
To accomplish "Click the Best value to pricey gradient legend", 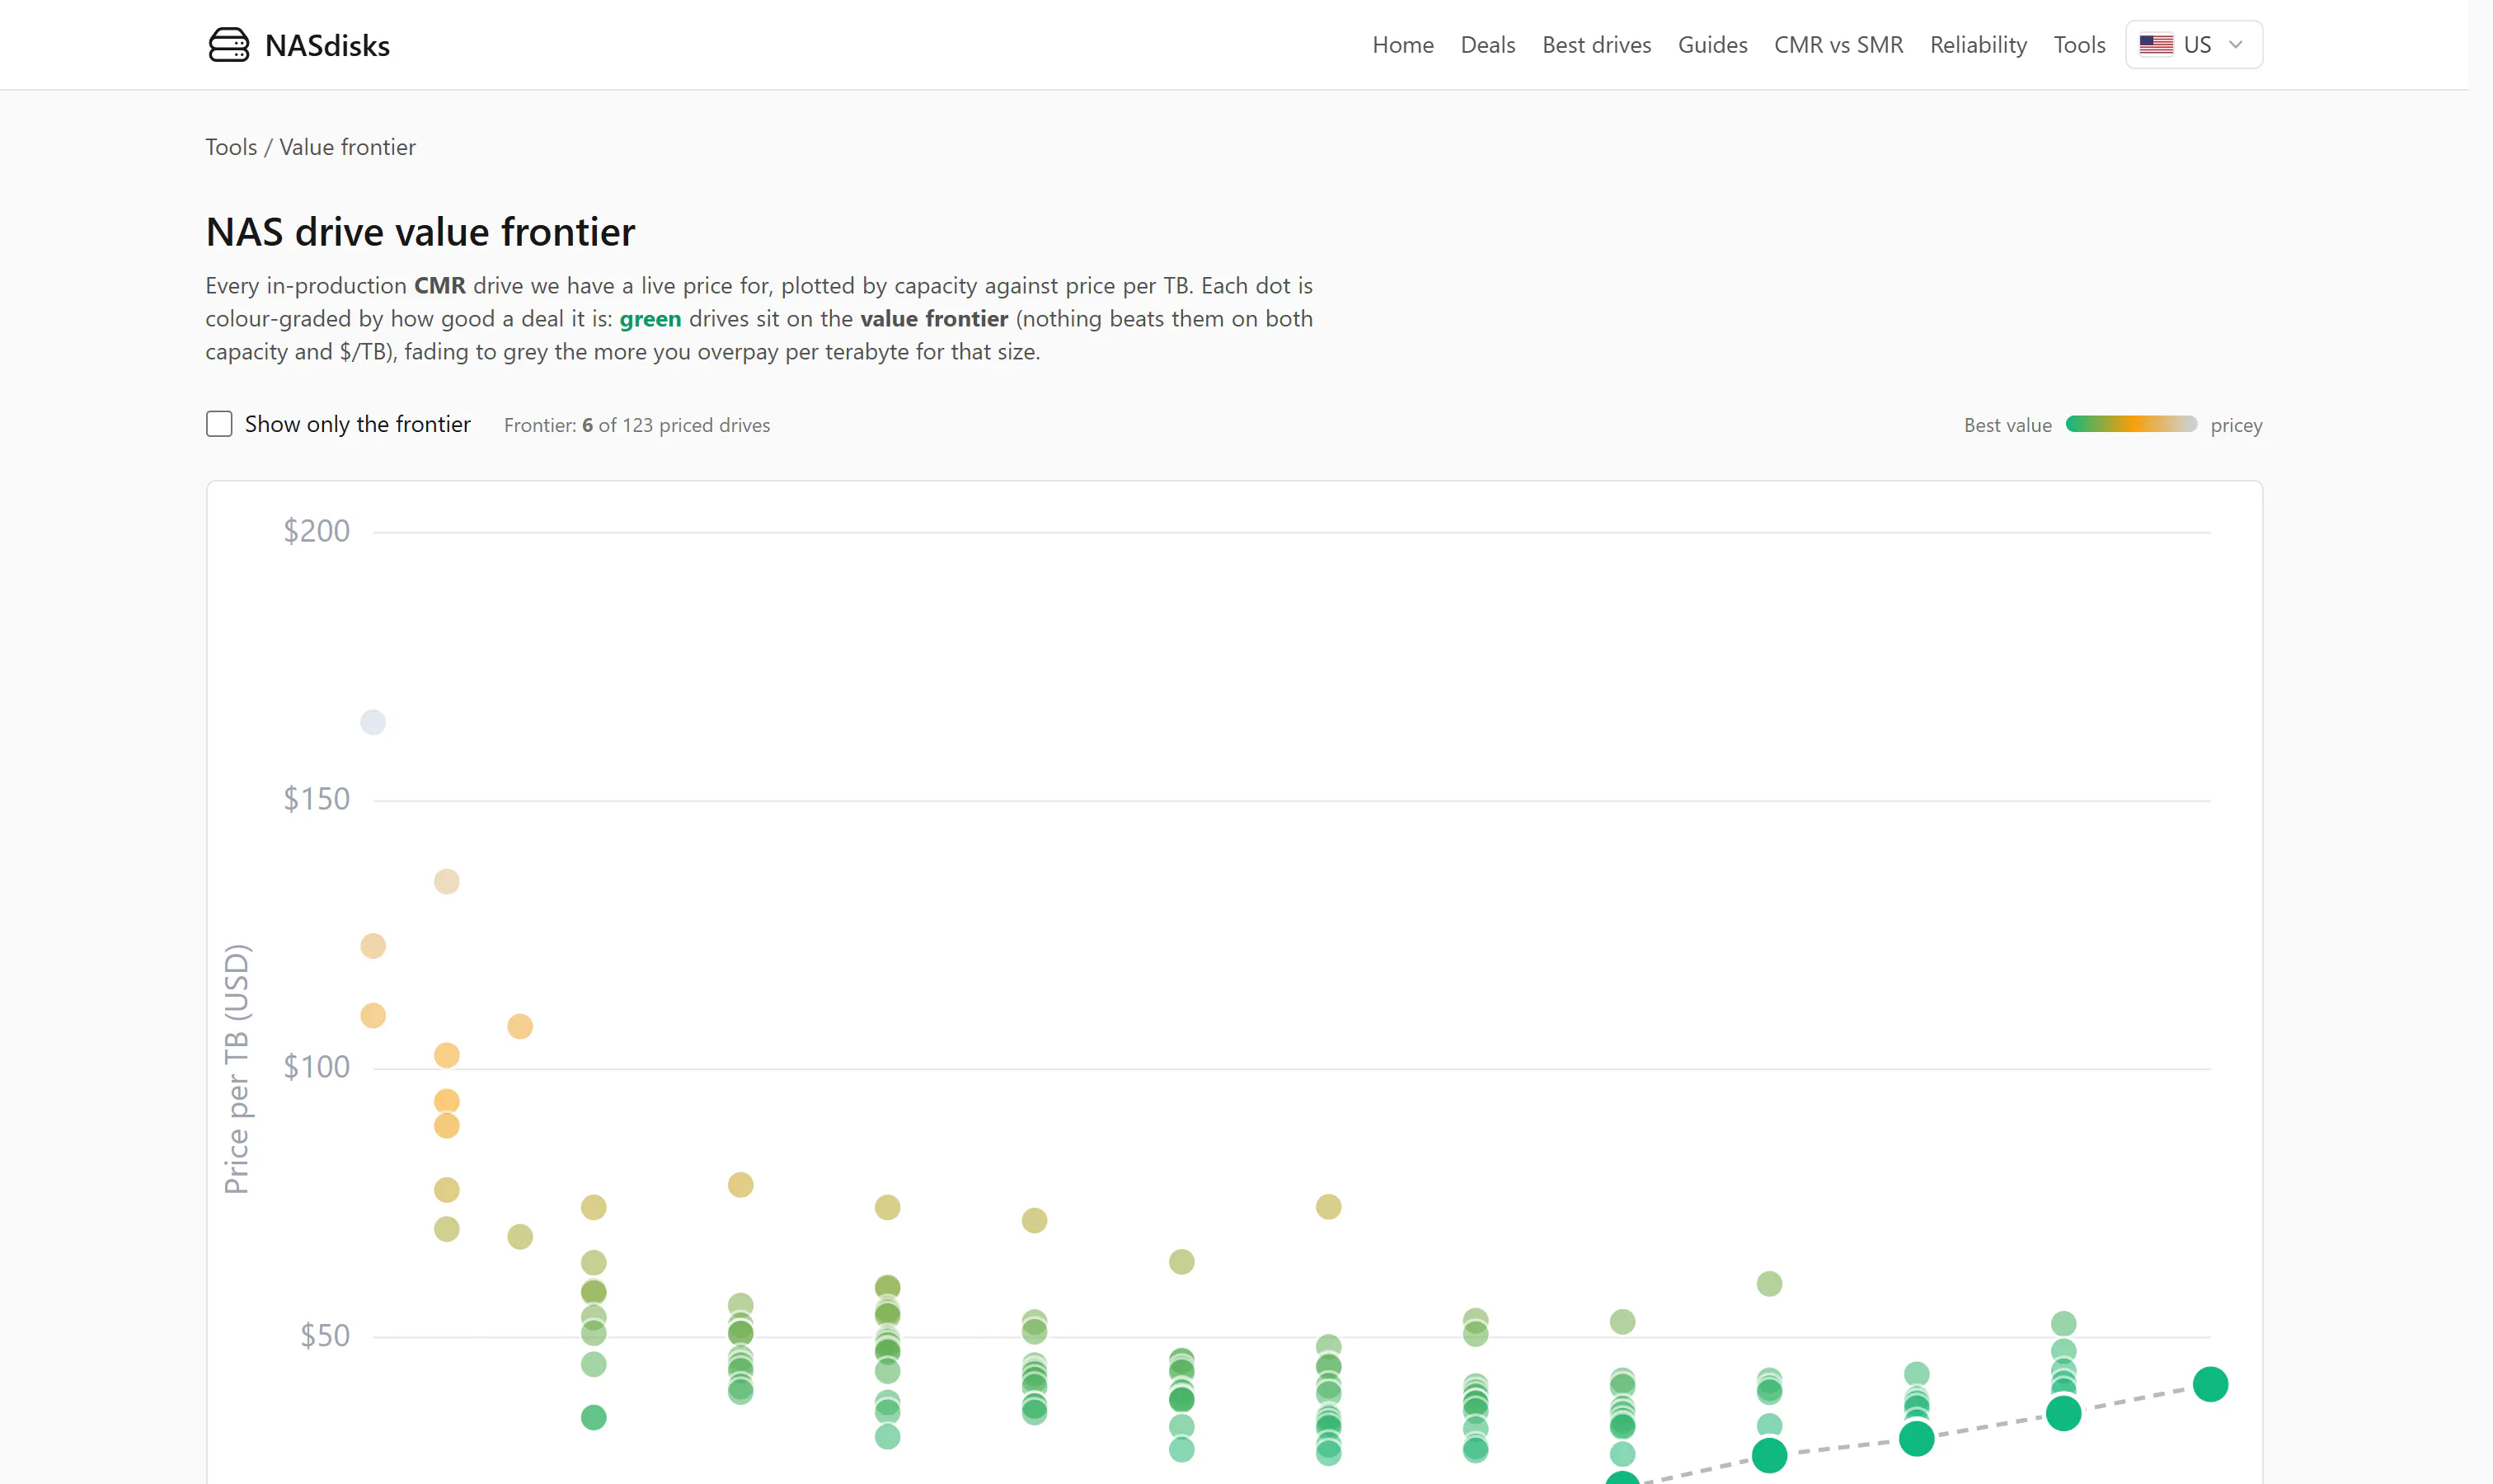I will click(x=2131, y=424).
